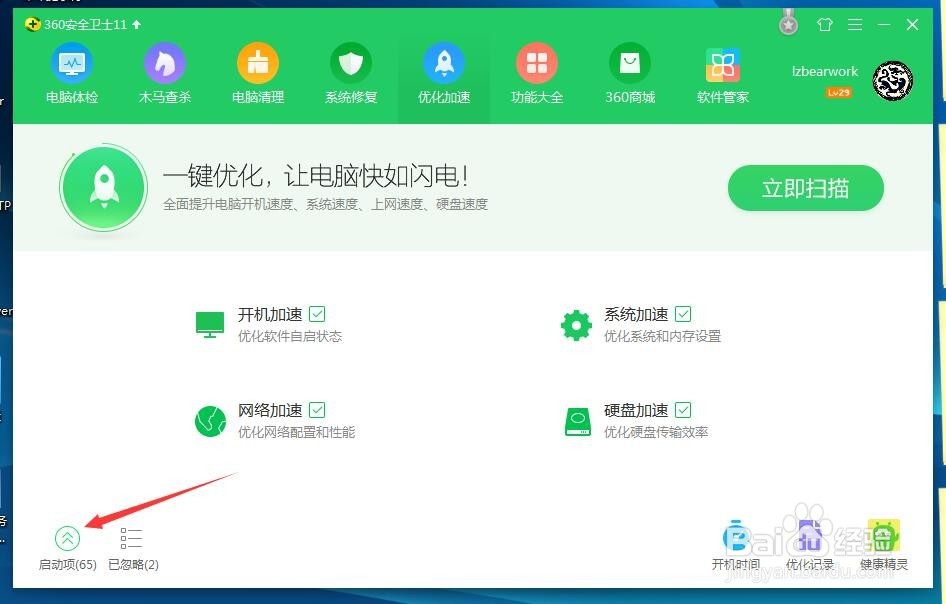
Task: Select the 优化加速 rocket tab icon
Action: pos(444,63)
